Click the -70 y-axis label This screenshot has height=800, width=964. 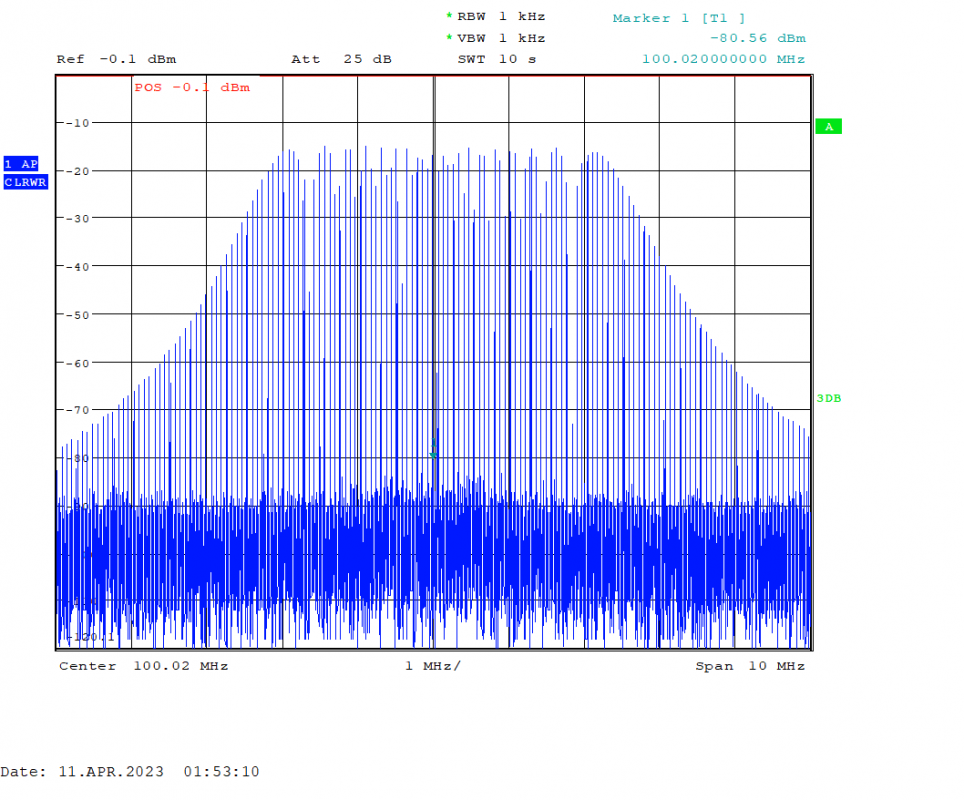(77, 410)
